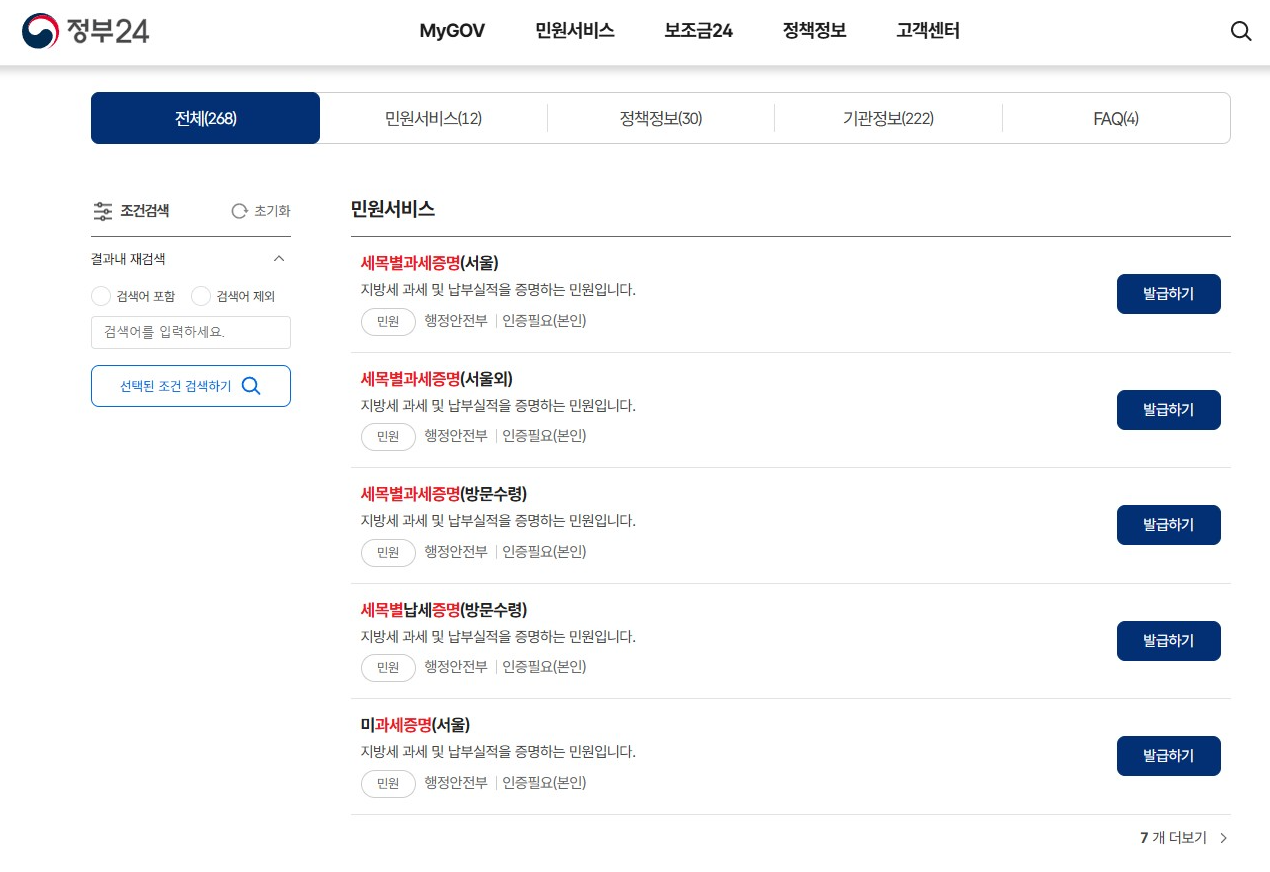The image size is (1270, 872).
Task: Click 발급하기 for 세목별과세증명(서울외)
Action: coord(1168,410)
